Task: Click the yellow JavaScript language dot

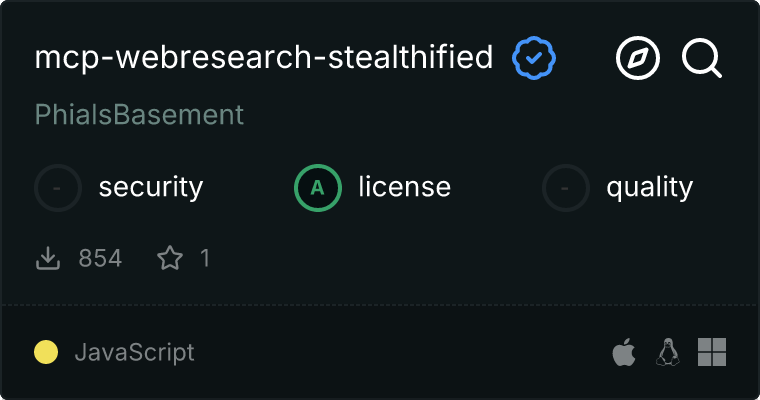Action: click(46, 352)
